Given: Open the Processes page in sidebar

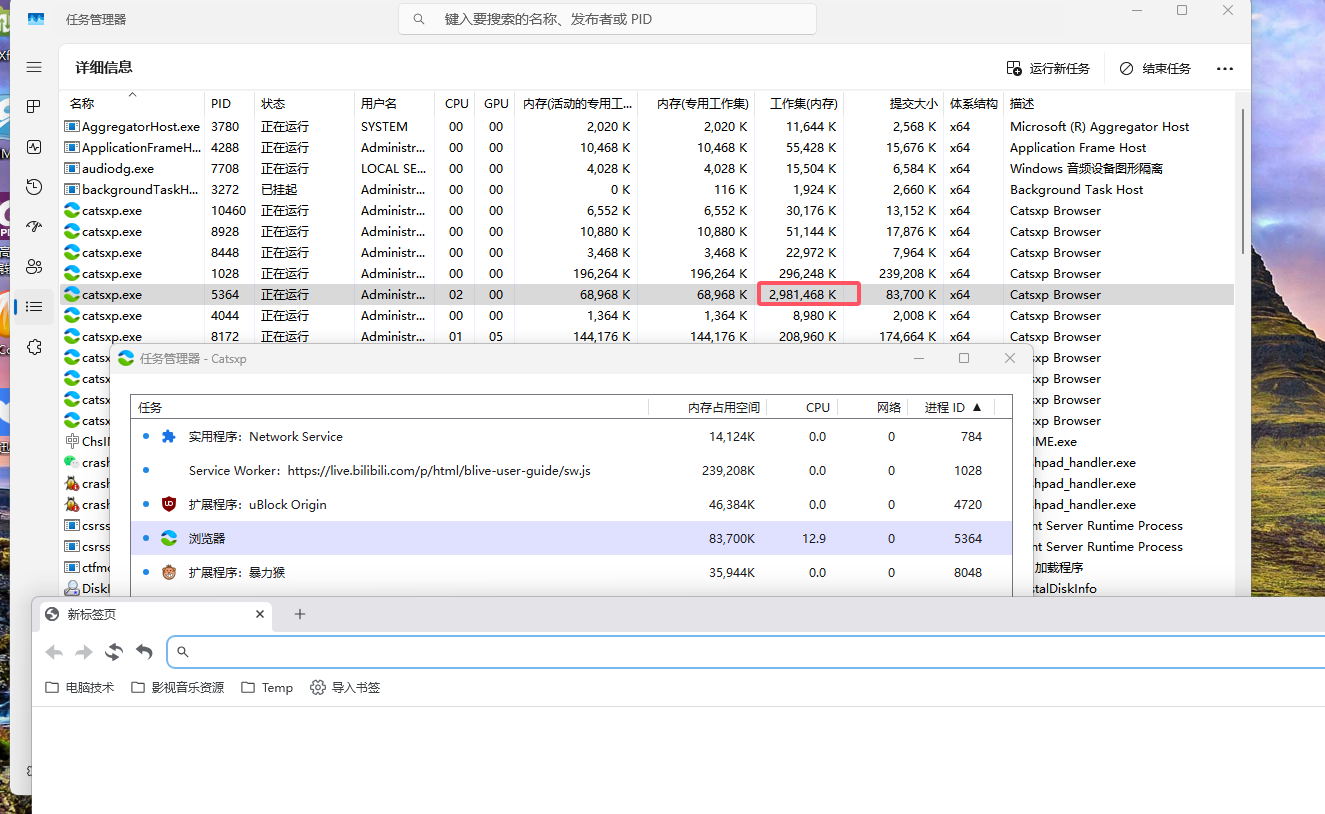Looking at the screenshot, I should pos(34,106).
